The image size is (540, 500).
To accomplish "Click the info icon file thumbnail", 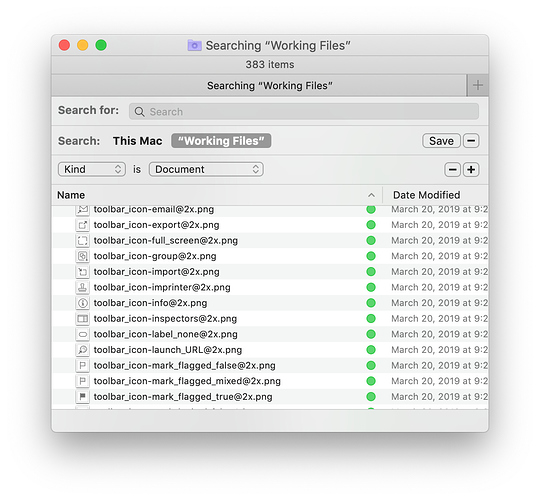I will pos(82,303).
